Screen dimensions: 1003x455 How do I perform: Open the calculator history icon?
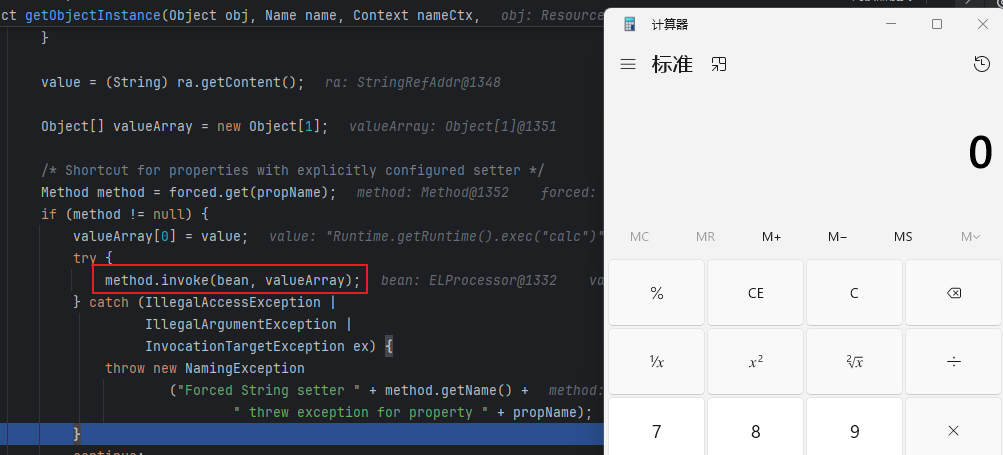[x=981, y=64]
